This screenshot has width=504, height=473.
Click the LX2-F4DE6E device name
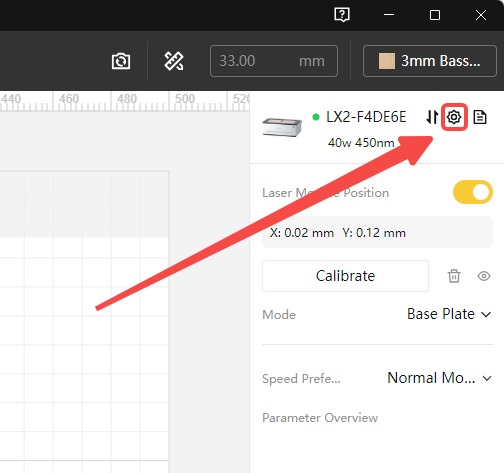pyautogui.click(x=366, y=117)
